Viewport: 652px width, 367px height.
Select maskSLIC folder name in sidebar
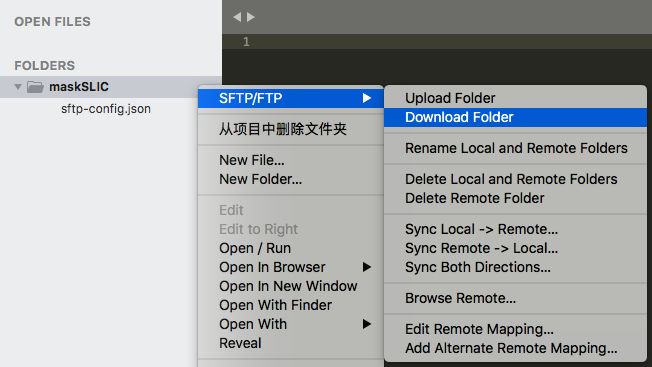tap(79, 87)
